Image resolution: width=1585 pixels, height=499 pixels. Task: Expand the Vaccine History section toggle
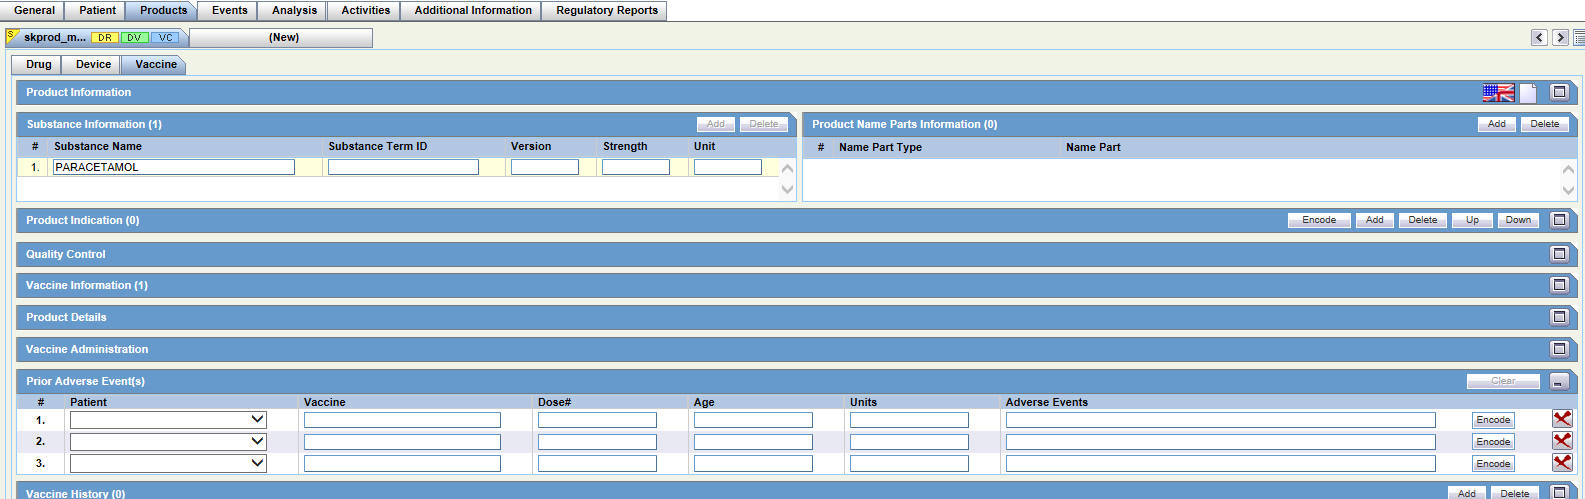point(1559,492)
